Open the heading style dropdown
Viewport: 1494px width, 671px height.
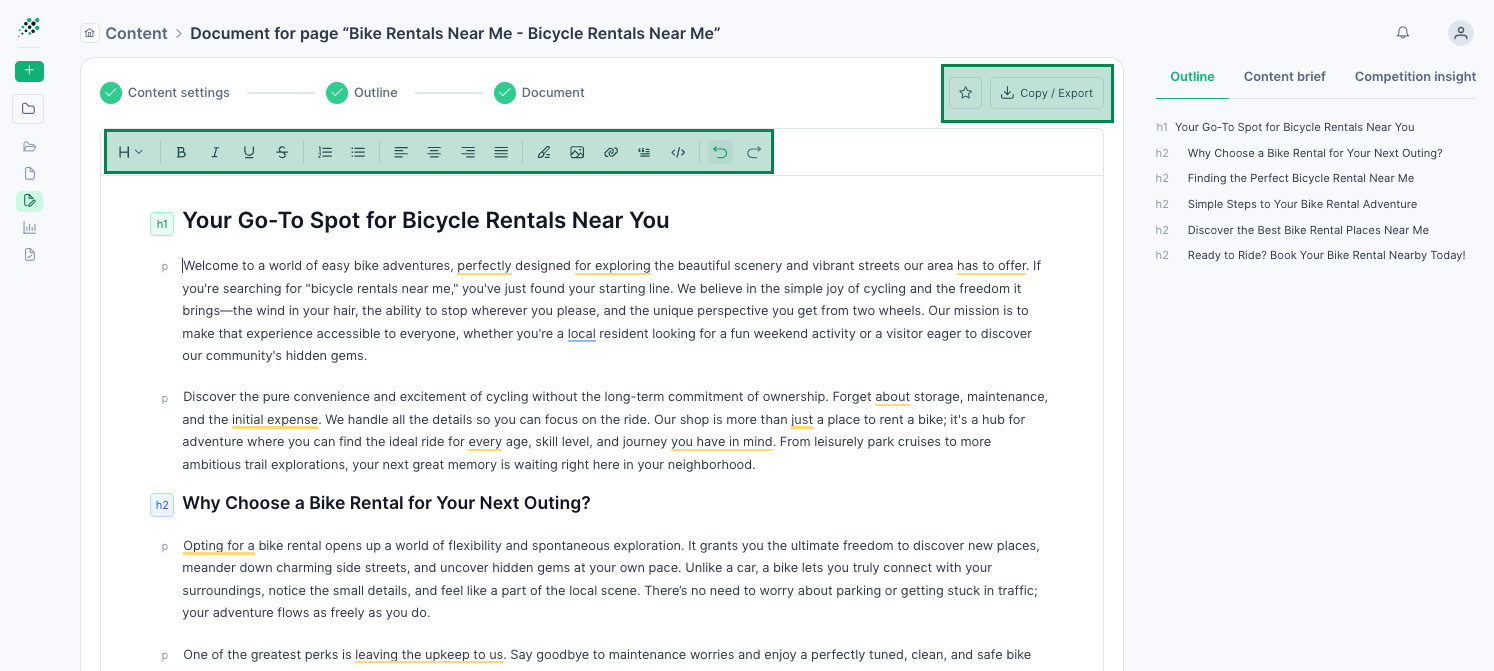click(131, 152)
